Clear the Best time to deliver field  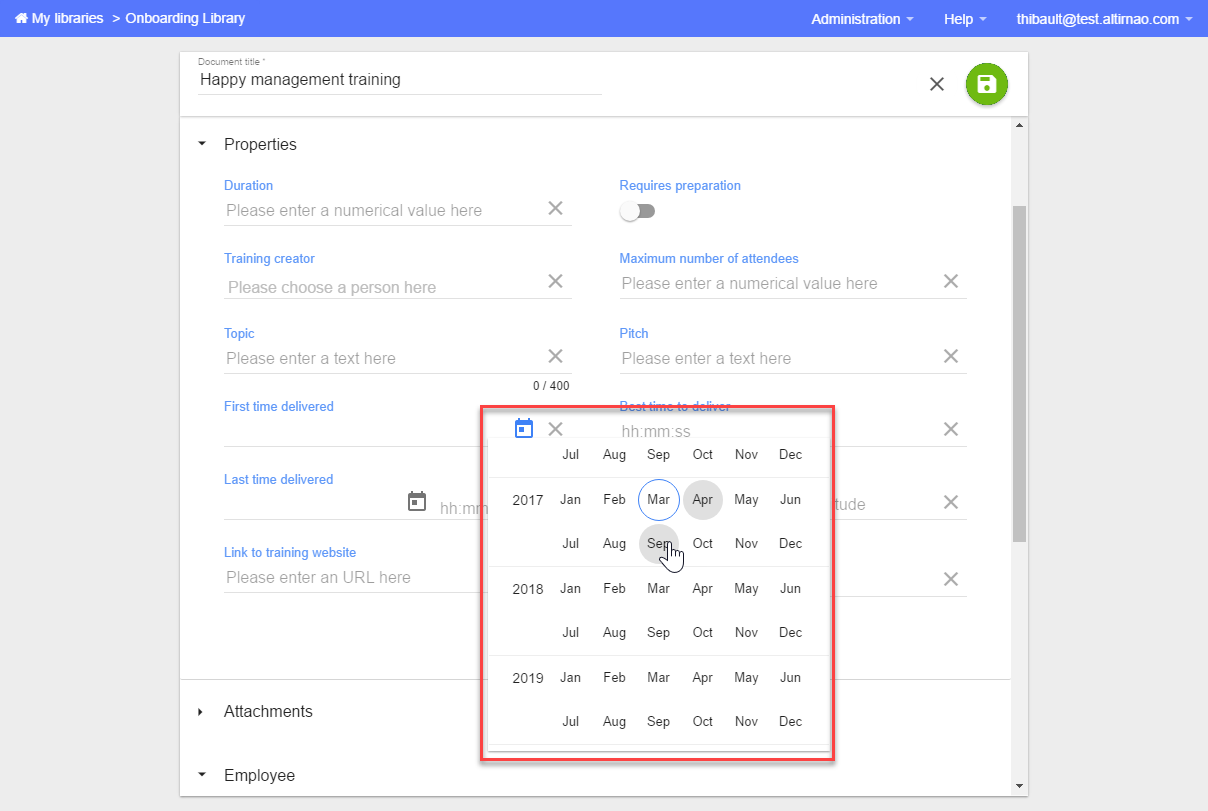[951, 429]
